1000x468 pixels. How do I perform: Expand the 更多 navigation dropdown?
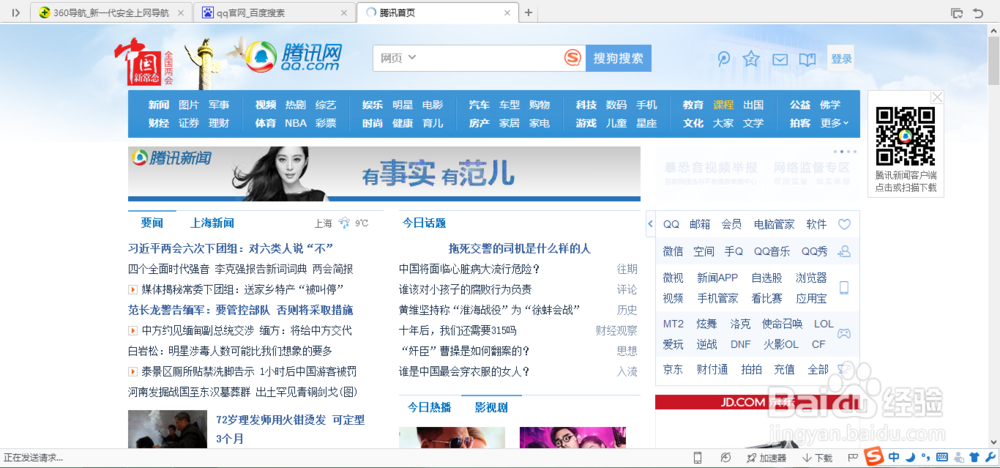834,123
